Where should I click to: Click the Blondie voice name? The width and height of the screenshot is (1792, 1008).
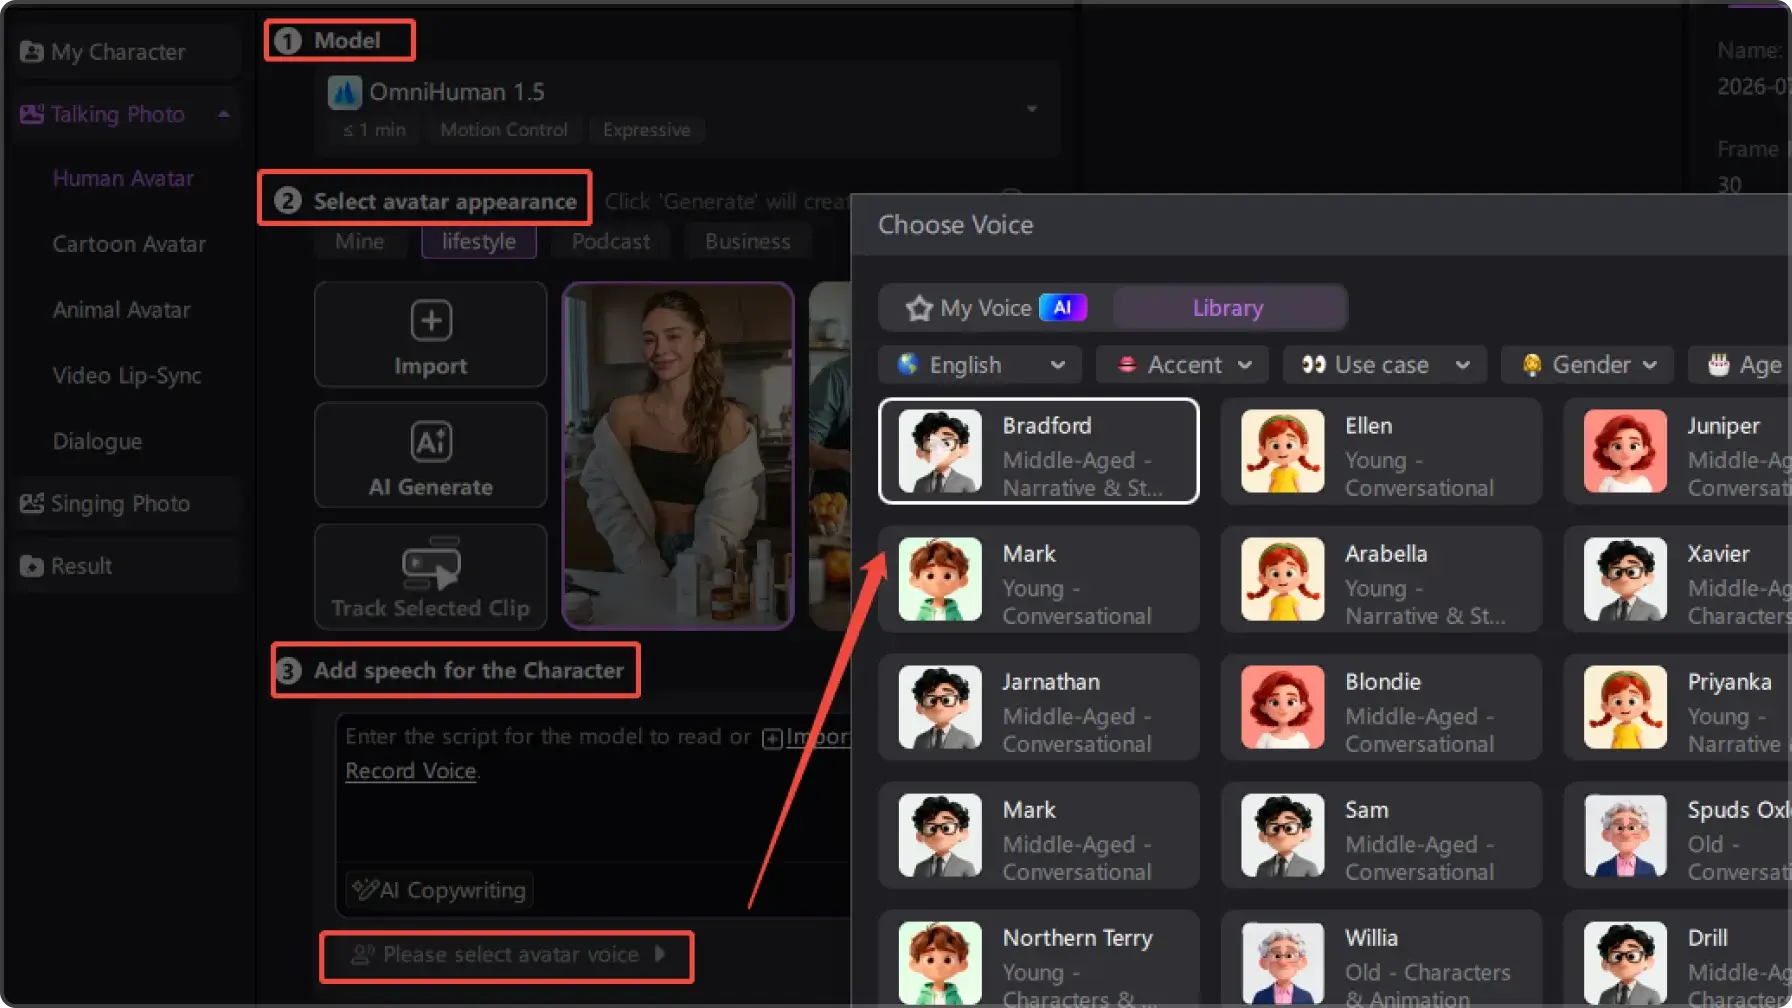tap(1382, 682)
